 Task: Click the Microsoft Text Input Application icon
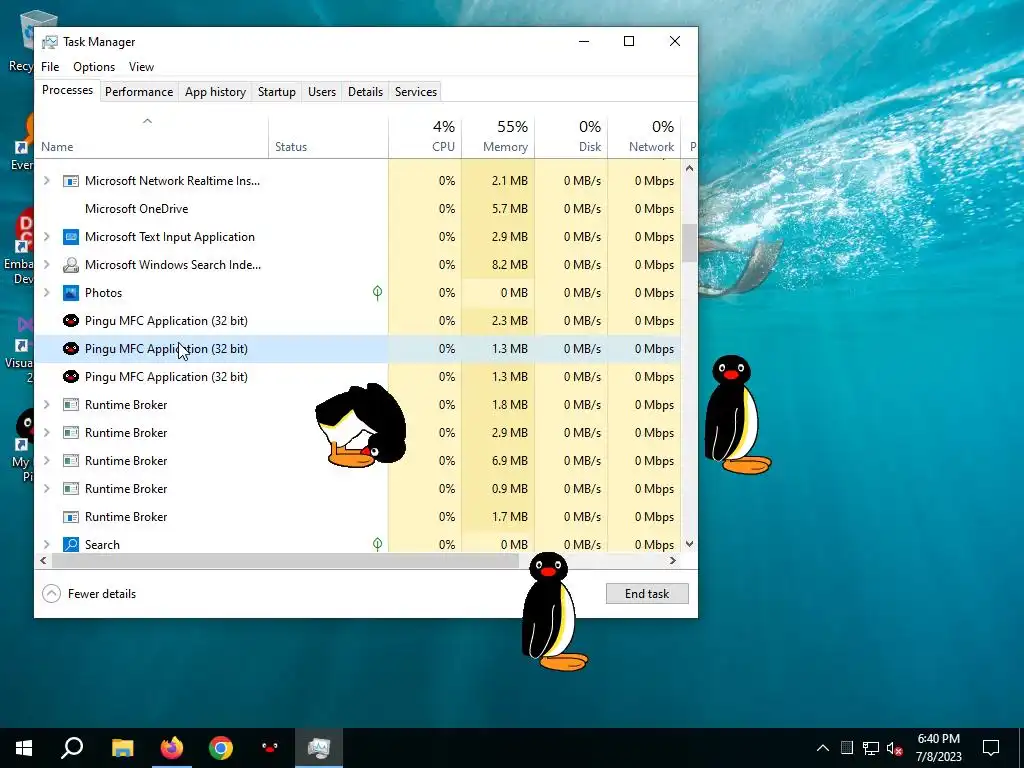[71, 236]
